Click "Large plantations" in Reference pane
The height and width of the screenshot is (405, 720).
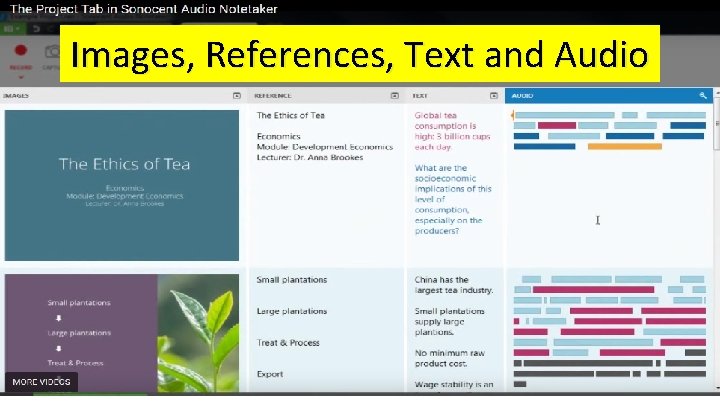coord(292,311)
